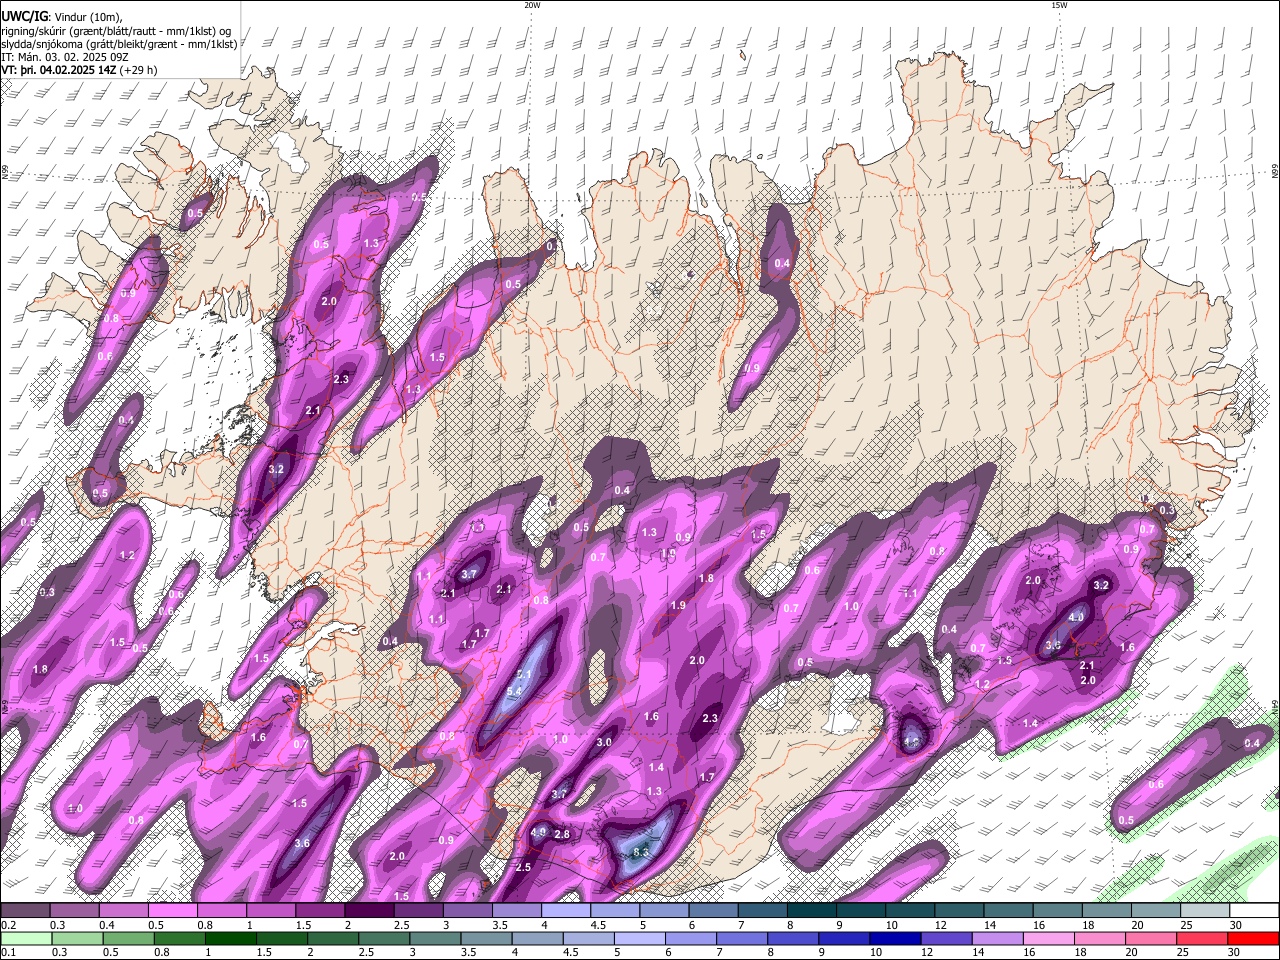The width and height of the screenshot is (1280, 960).
Task: Click the dark green swatch in bottom legend row
Action: coord(232,938)
